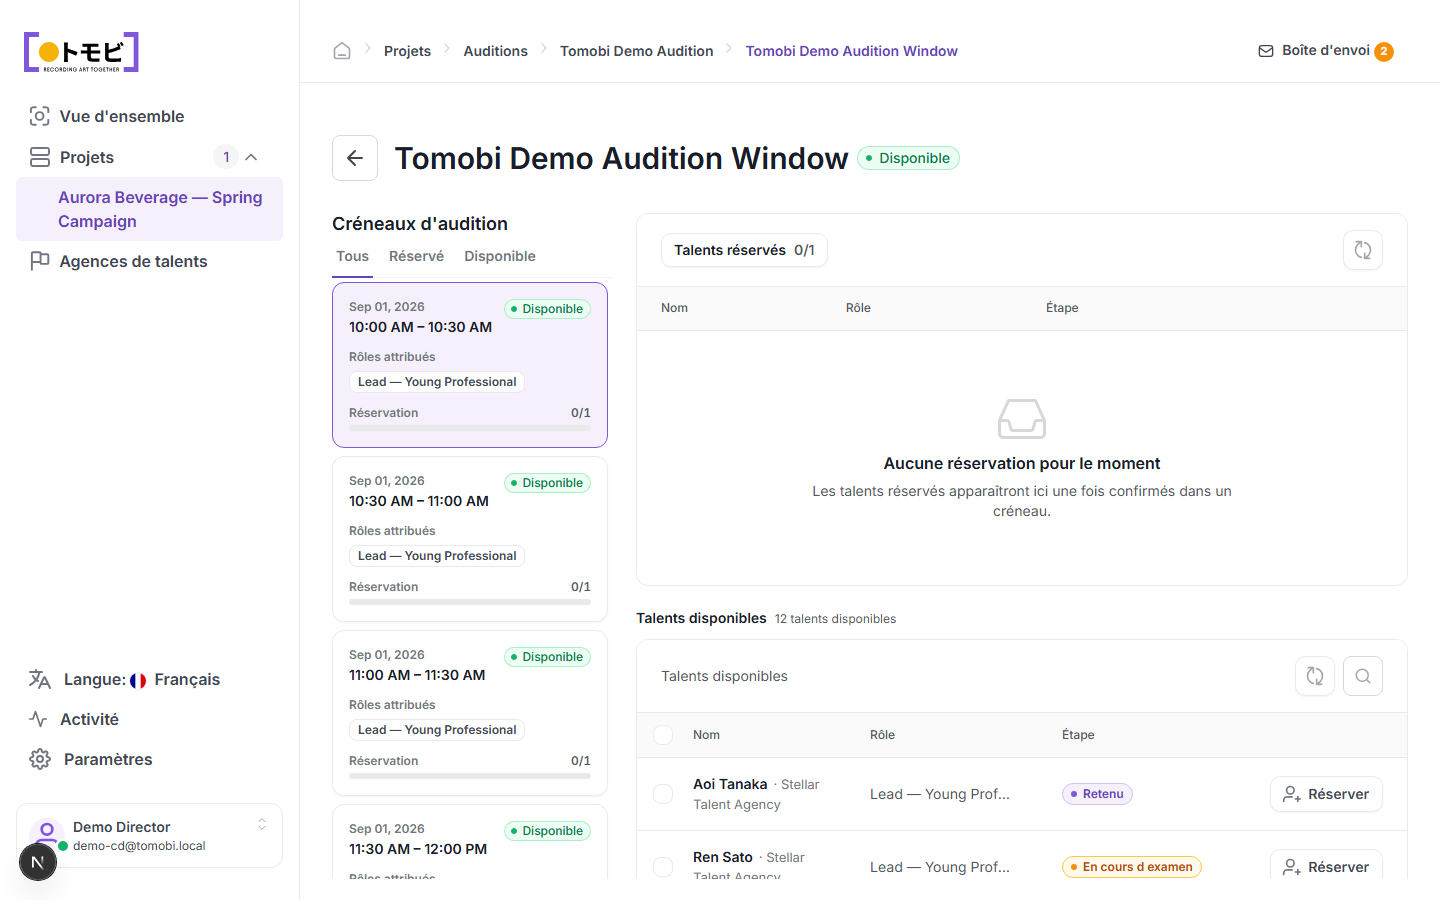The image size is (1440, 900).
Task: Click the Disponible badge beside page title
Action: click(908, 158)
